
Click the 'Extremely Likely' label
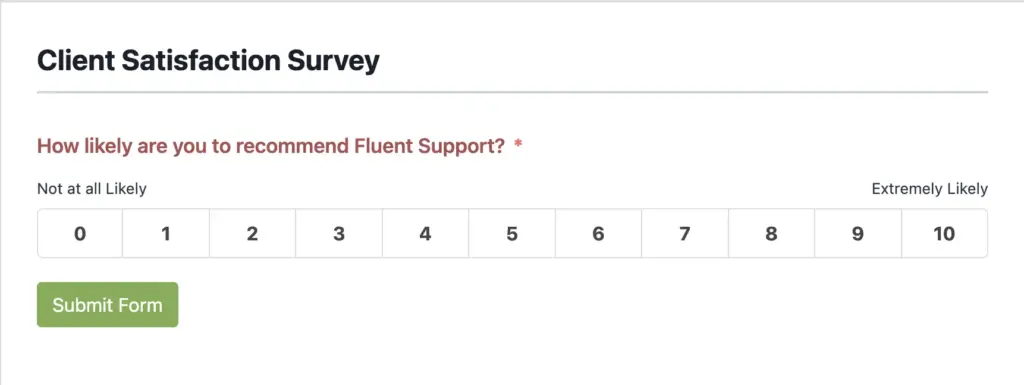click(930, 189)
